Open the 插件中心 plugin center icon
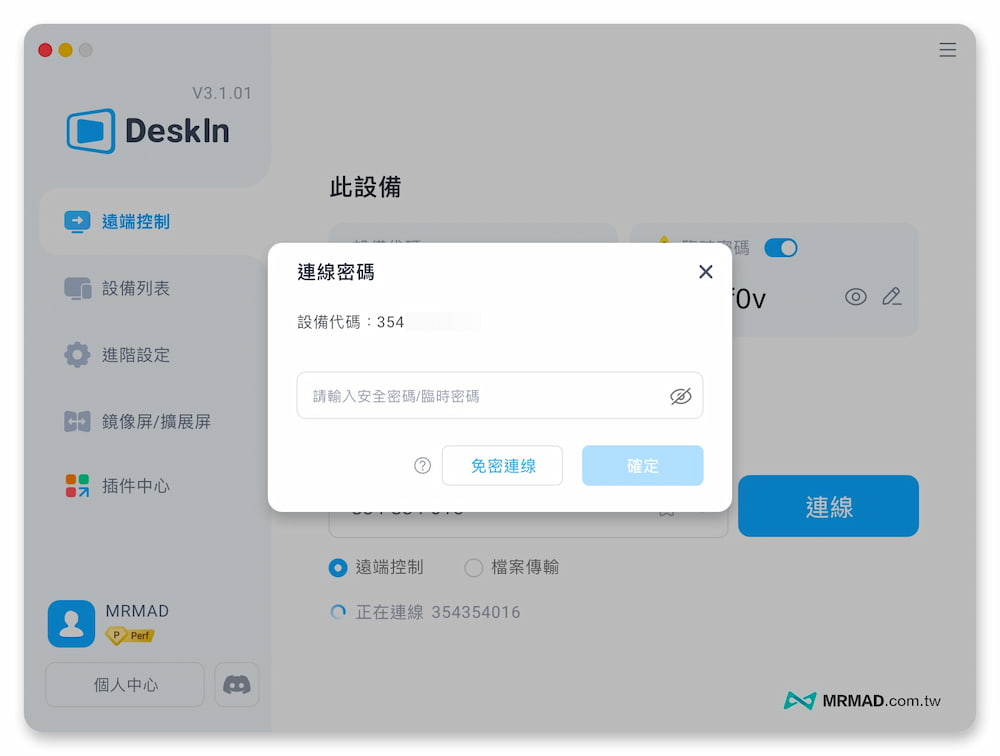 [x=78, y=486]
